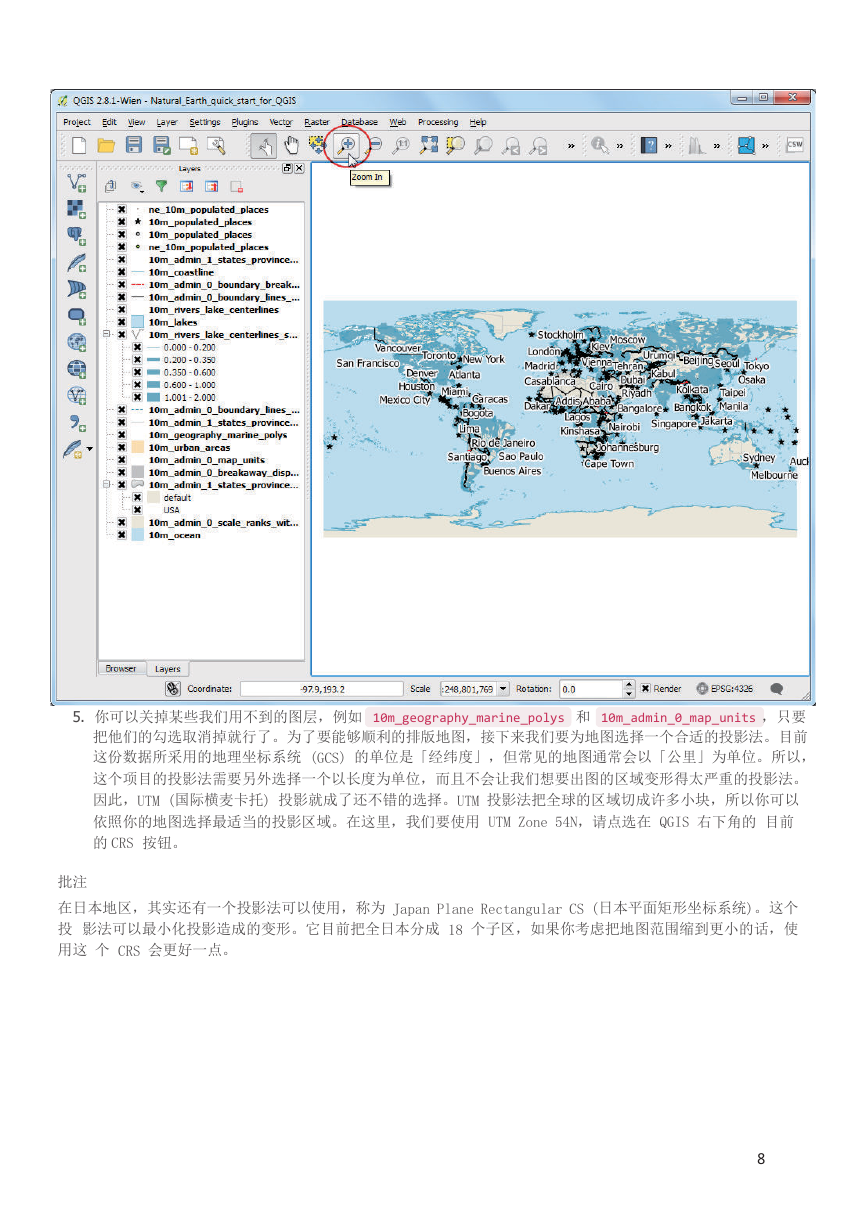
Task: Click the Add Delimited Text Layer comma icon
Action: pyautogui.click(x=77, y=424)
